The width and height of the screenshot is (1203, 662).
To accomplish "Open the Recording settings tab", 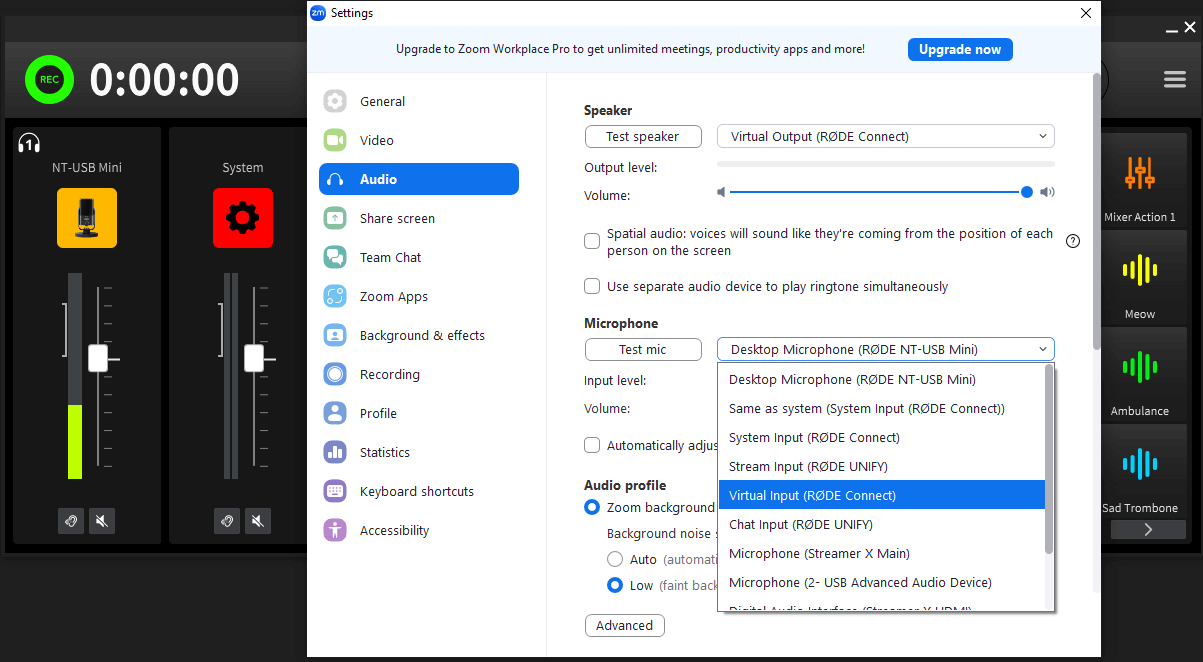I will click(419, 374).
